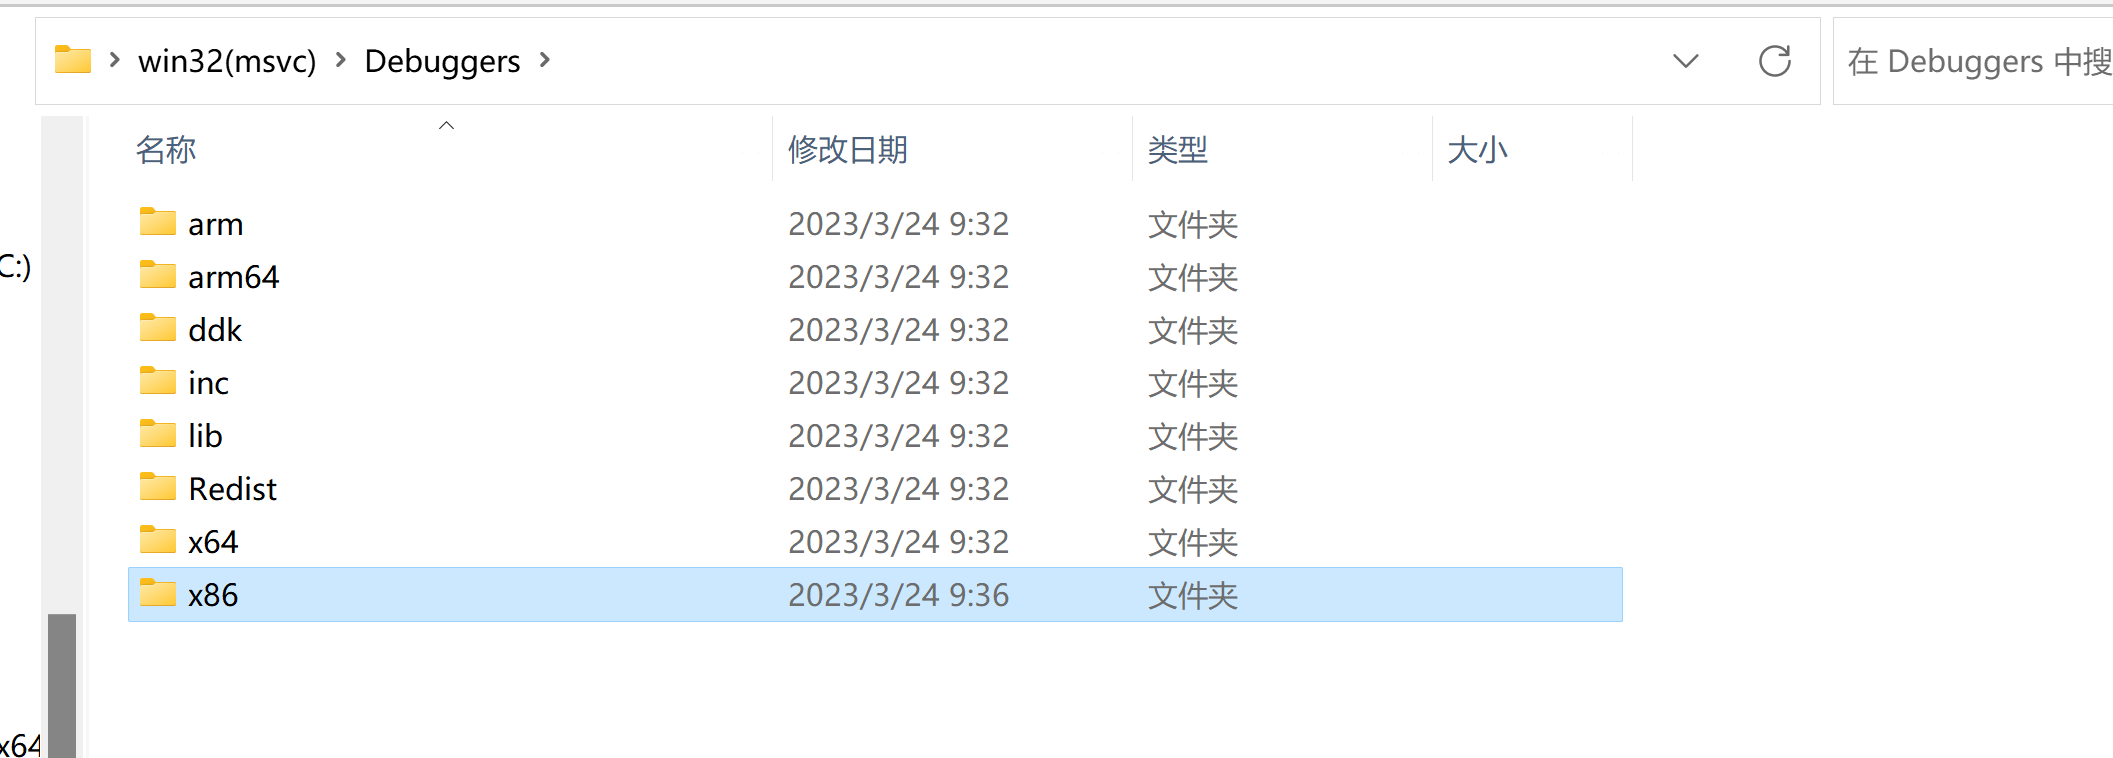Expand the chevron after win32(msvc)
Viewport: 2113px width, 758px height.
click(341, 60)
